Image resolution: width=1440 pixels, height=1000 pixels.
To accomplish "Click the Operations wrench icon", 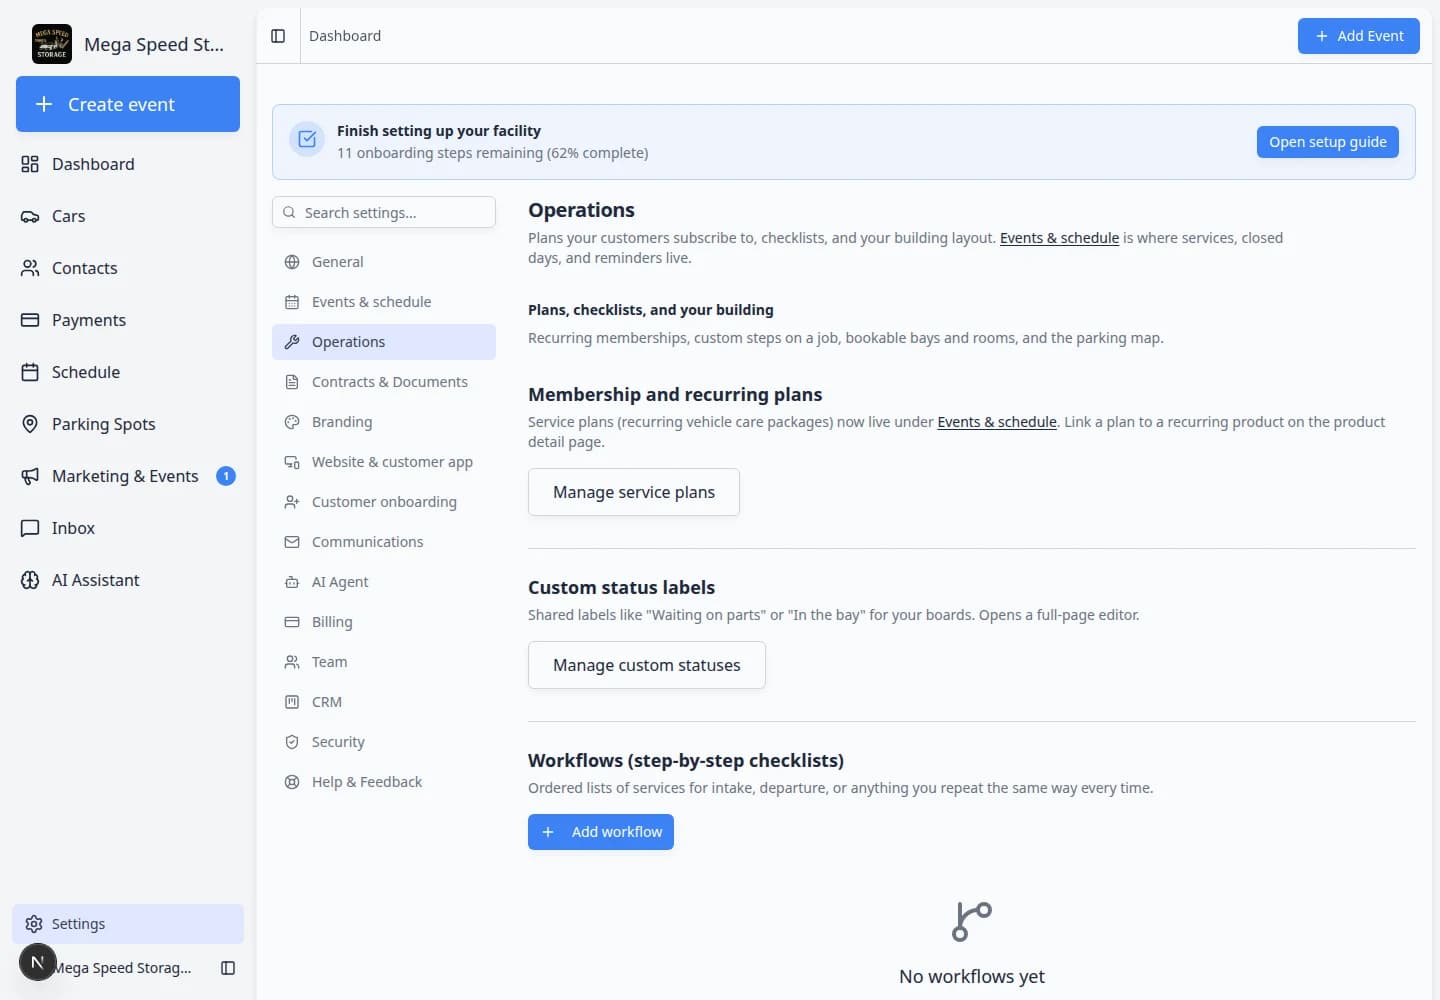I will (292, 342).
